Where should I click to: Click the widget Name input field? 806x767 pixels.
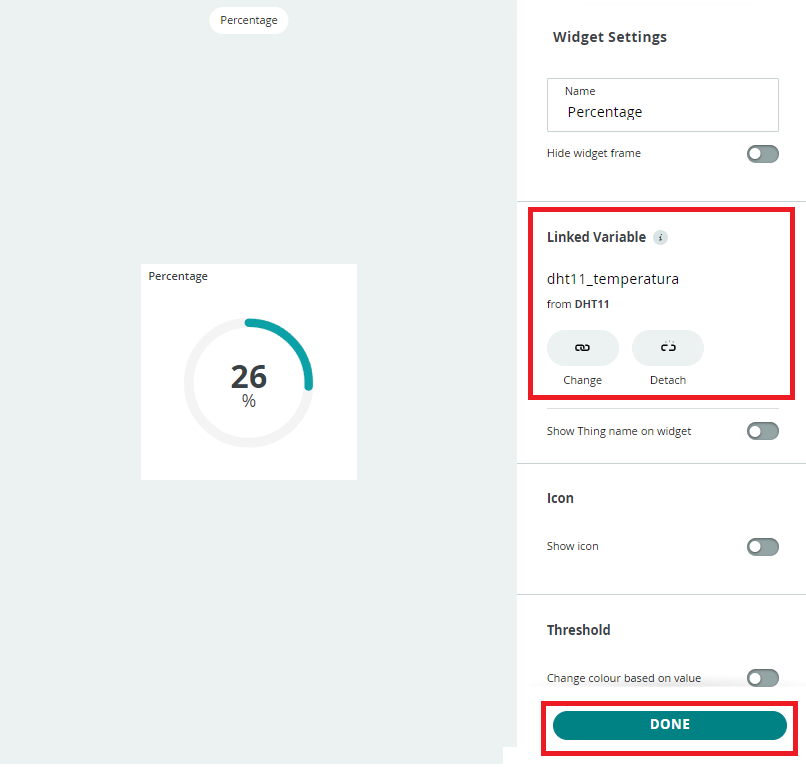[x=663, y=105]
